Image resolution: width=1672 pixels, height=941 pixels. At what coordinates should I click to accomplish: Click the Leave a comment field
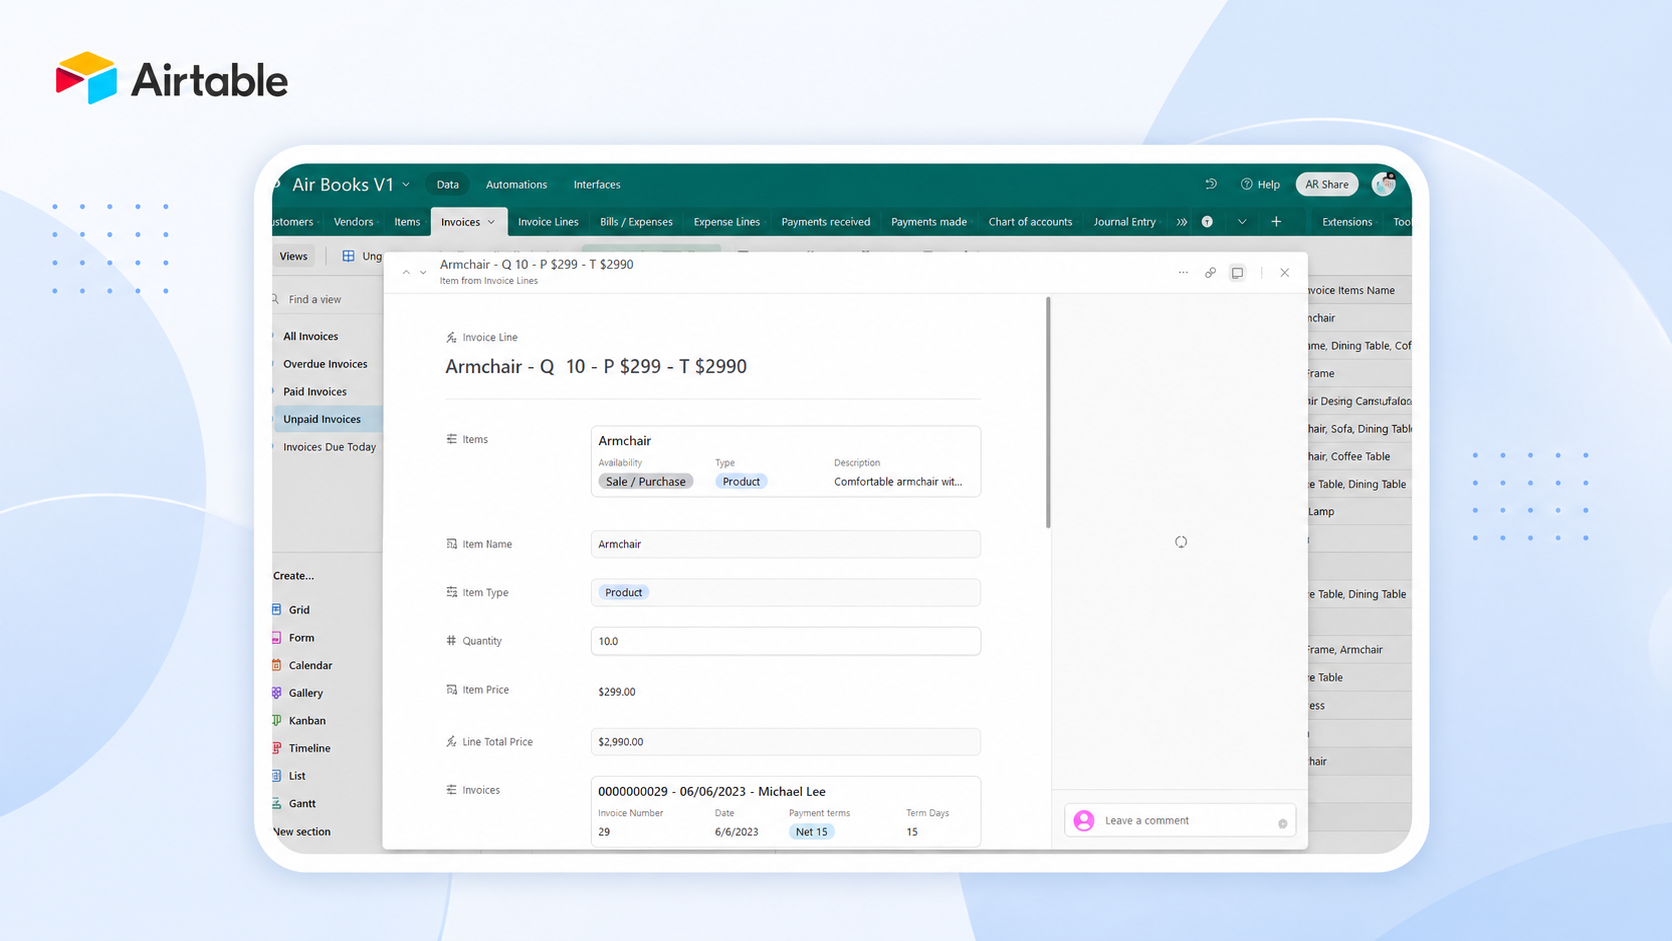point(1180,821)
